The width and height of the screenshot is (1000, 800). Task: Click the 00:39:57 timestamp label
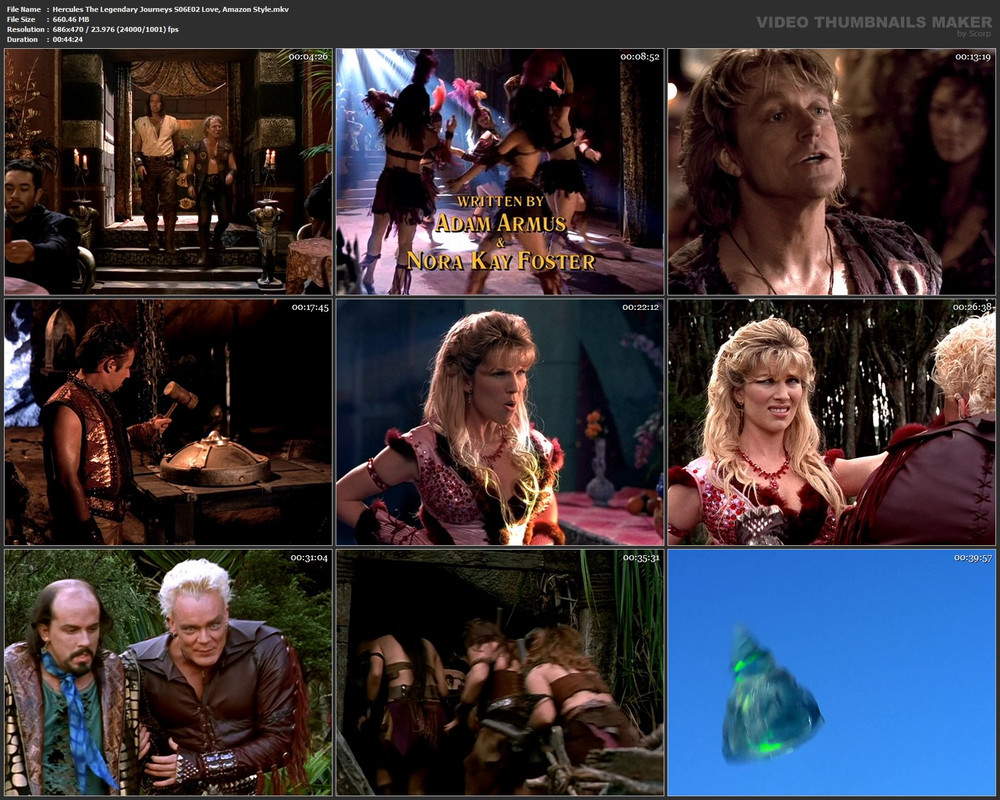973,558
